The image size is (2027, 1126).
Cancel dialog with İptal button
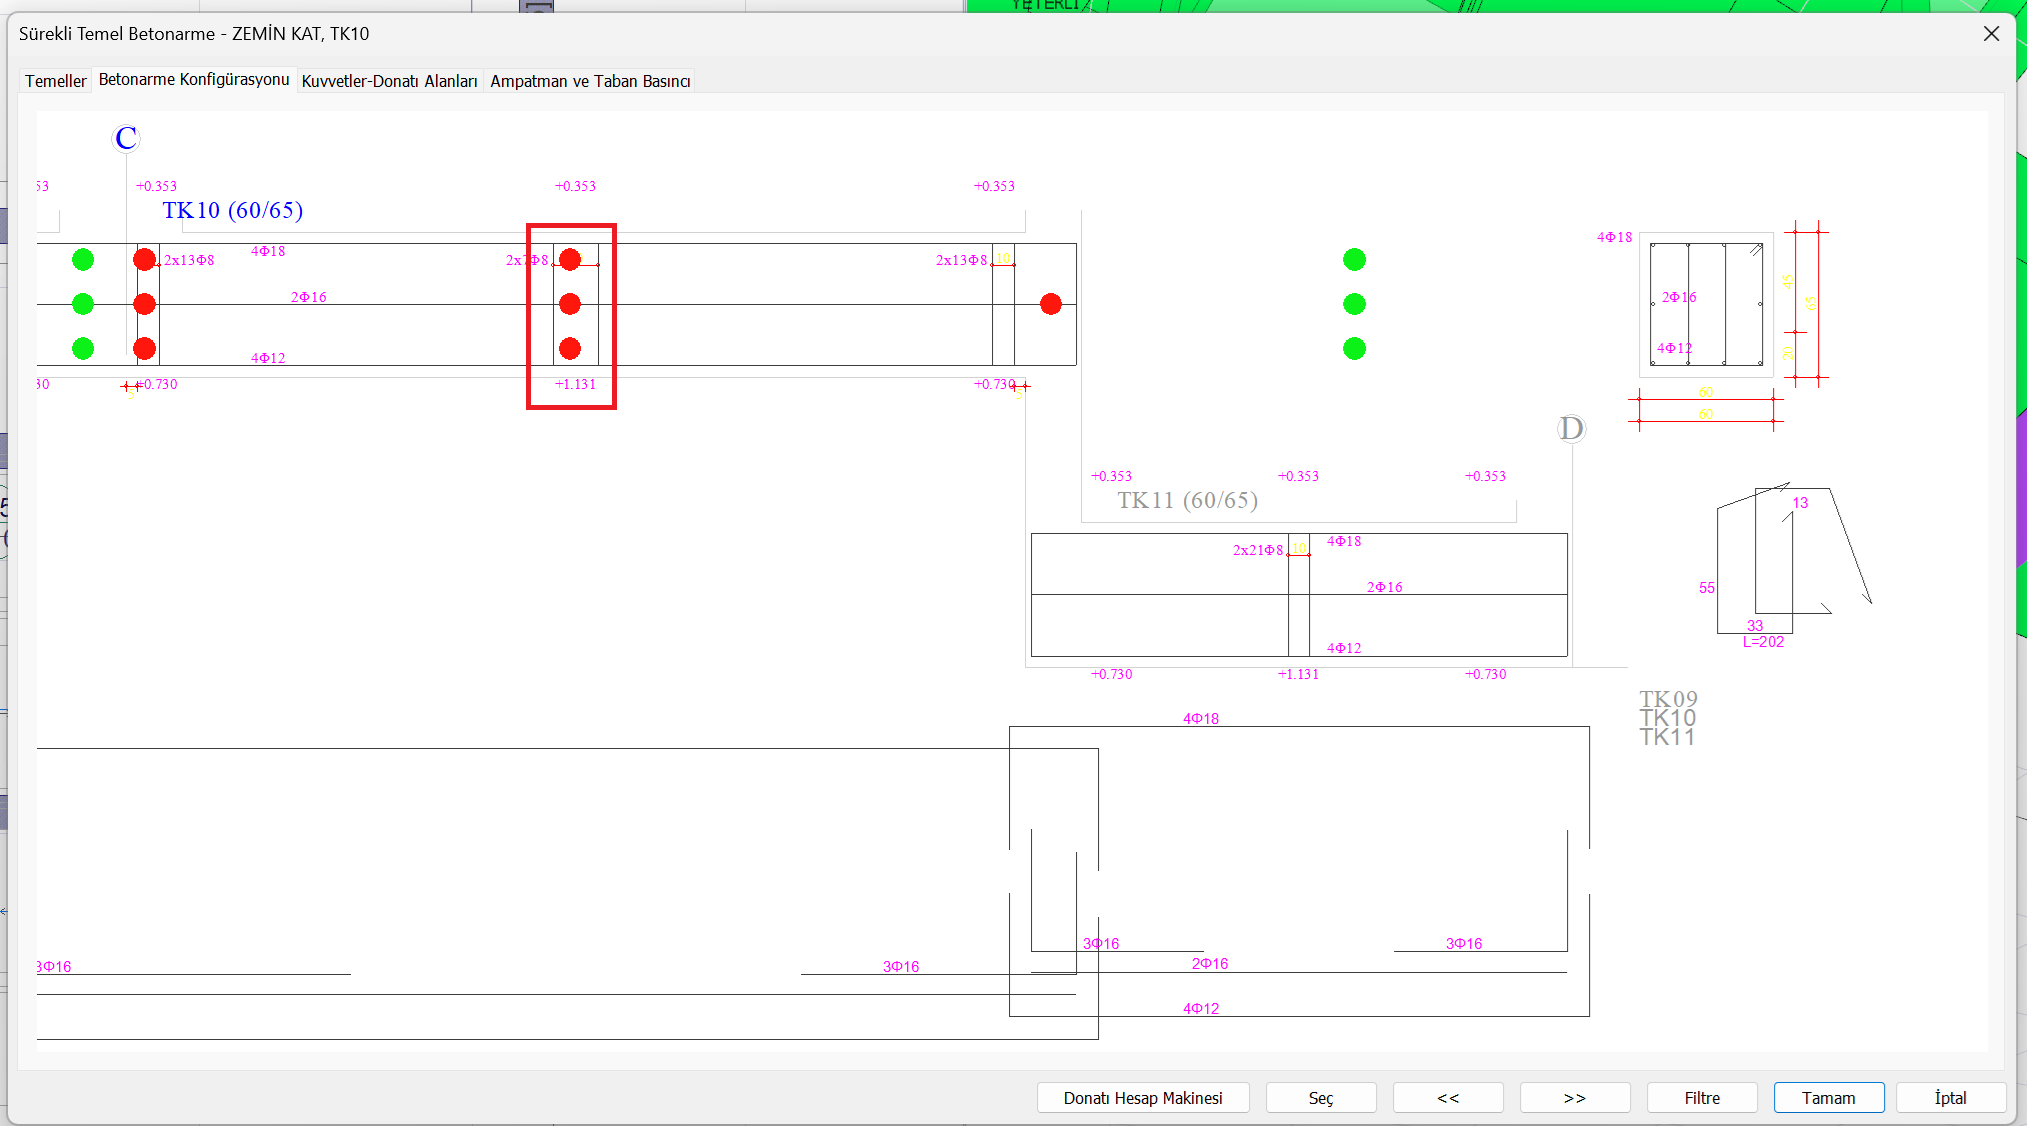(x=1950, y=1097)
